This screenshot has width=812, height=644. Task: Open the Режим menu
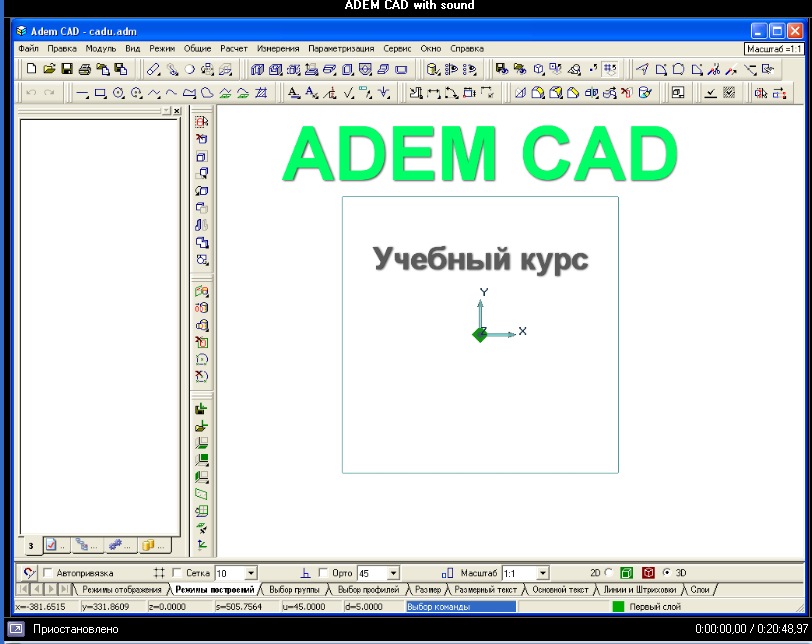coord(162,49)
